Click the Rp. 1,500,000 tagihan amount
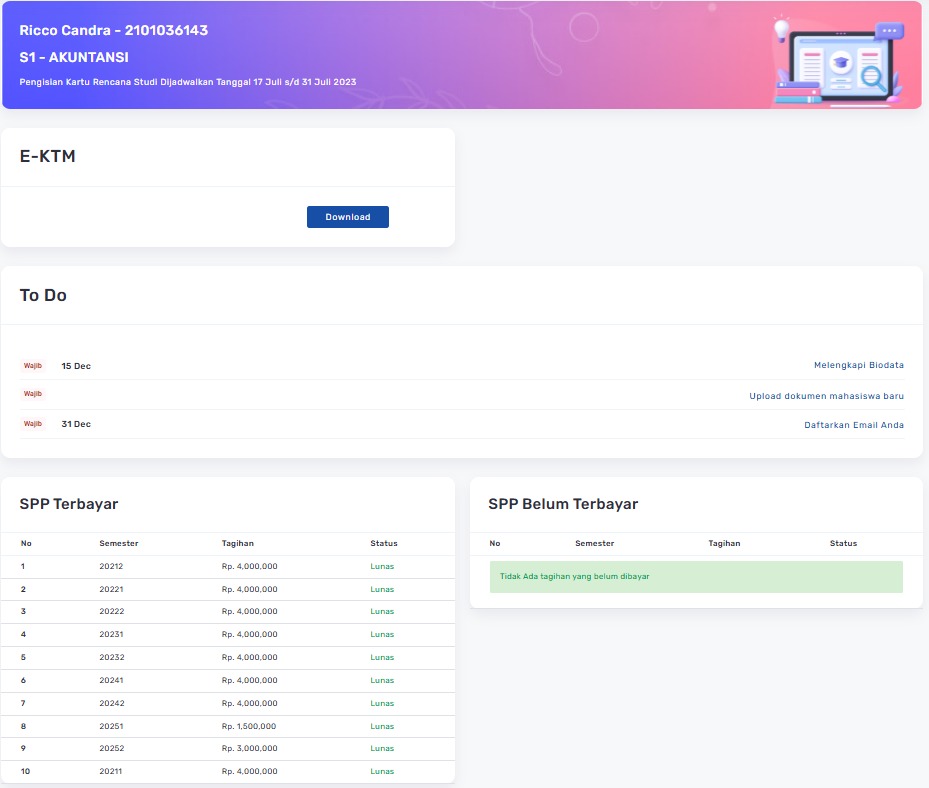Image resolution: width=929 pixels, height=788 pixels. coord(249,726)
